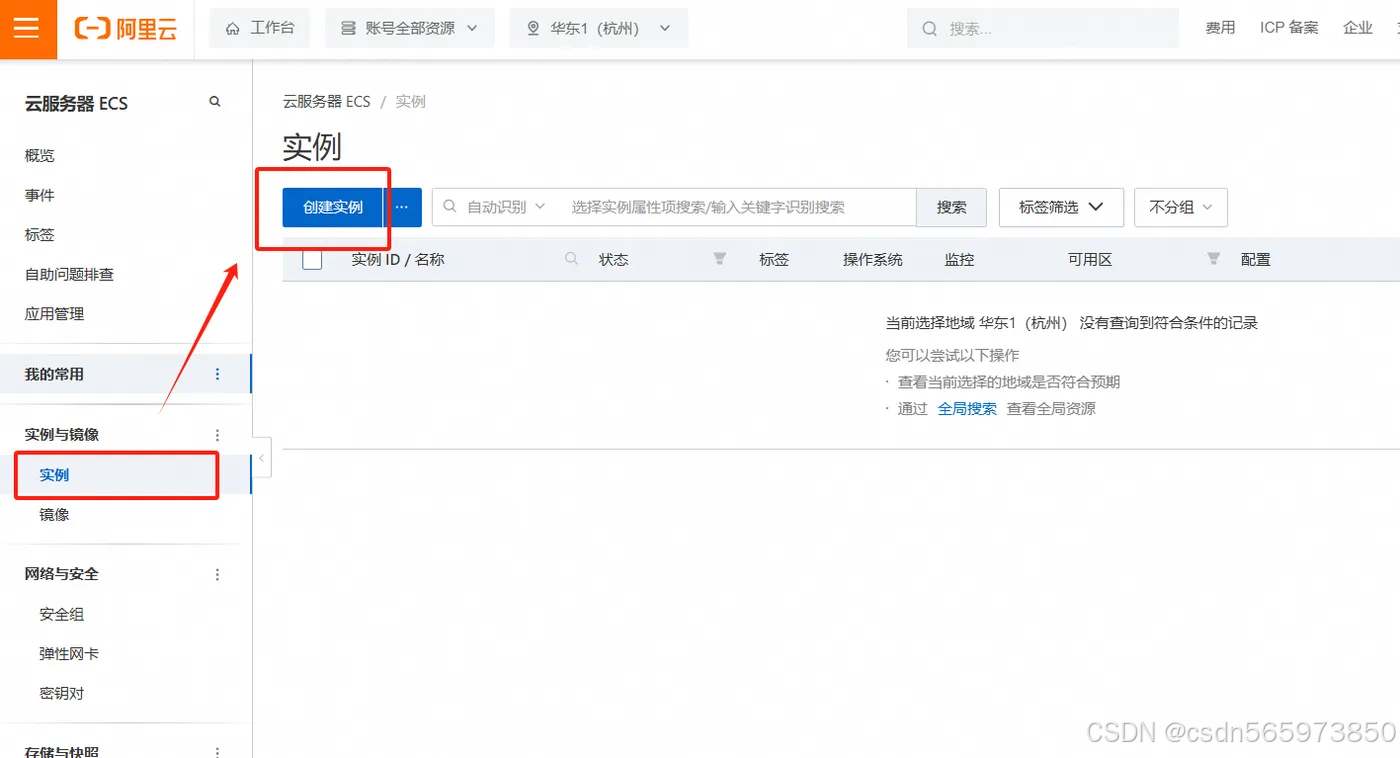
Task: Select the 我的常用 sidebar section
Action: coord(125,374)
